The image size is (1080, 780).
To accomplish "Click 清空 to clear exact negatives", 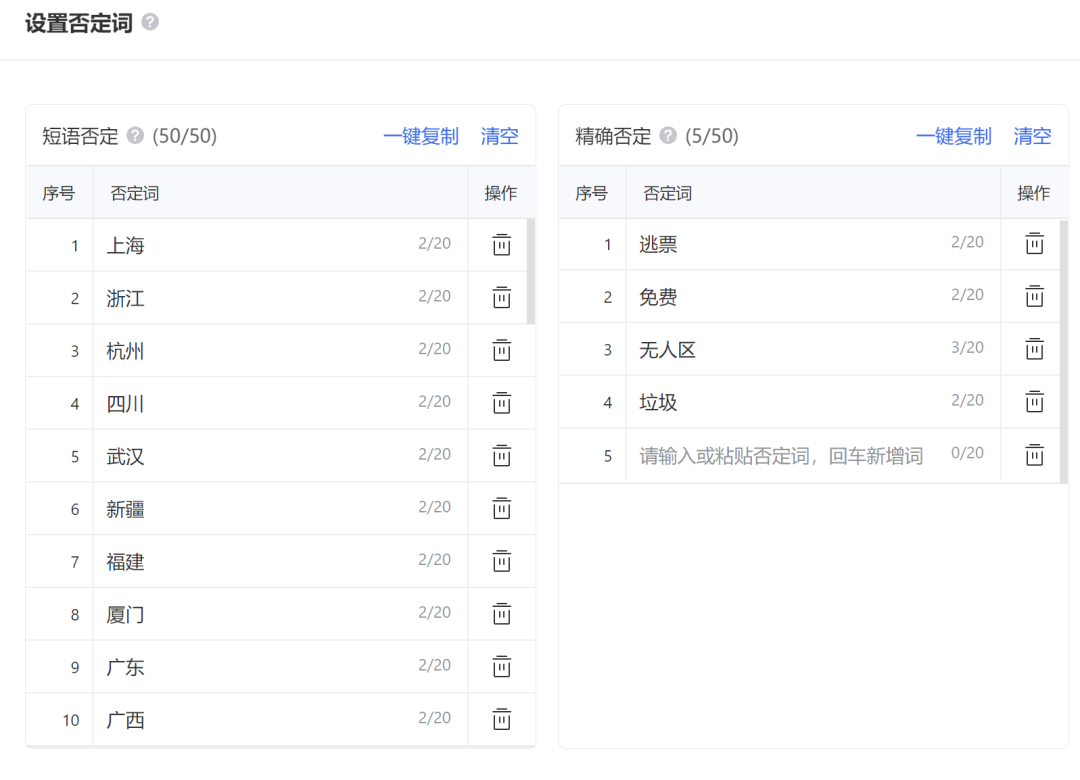I will coord(1032,136).
